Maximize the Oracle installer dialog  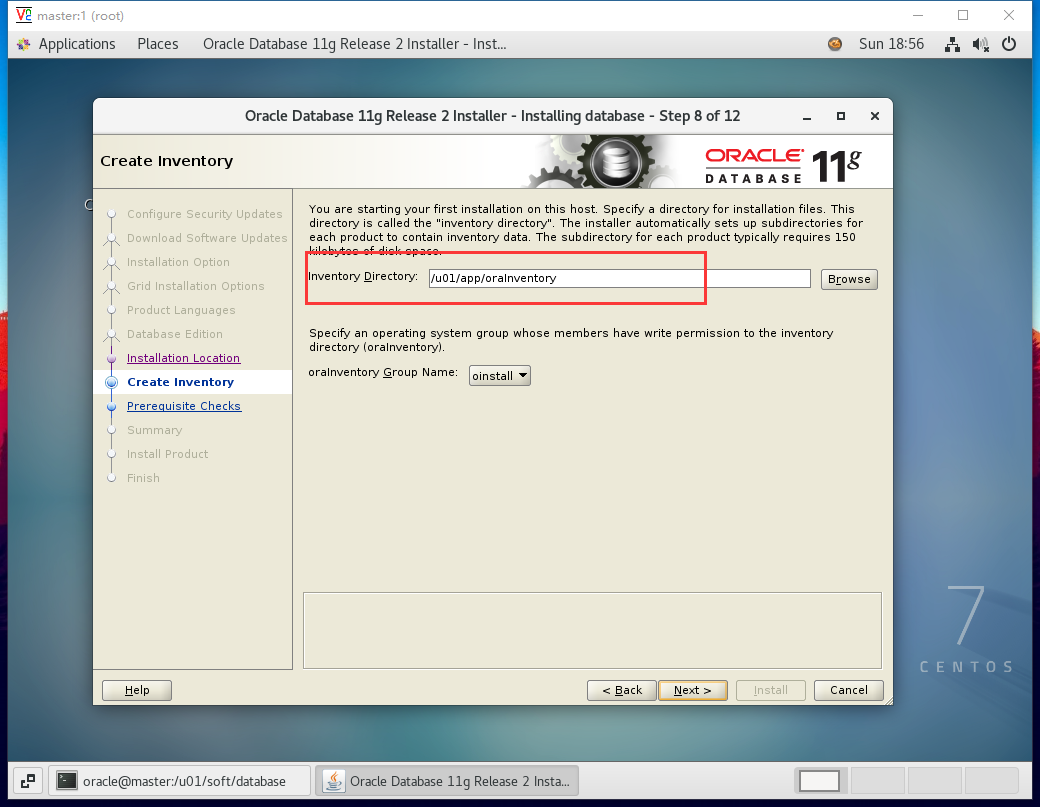(x=840, y=116)
